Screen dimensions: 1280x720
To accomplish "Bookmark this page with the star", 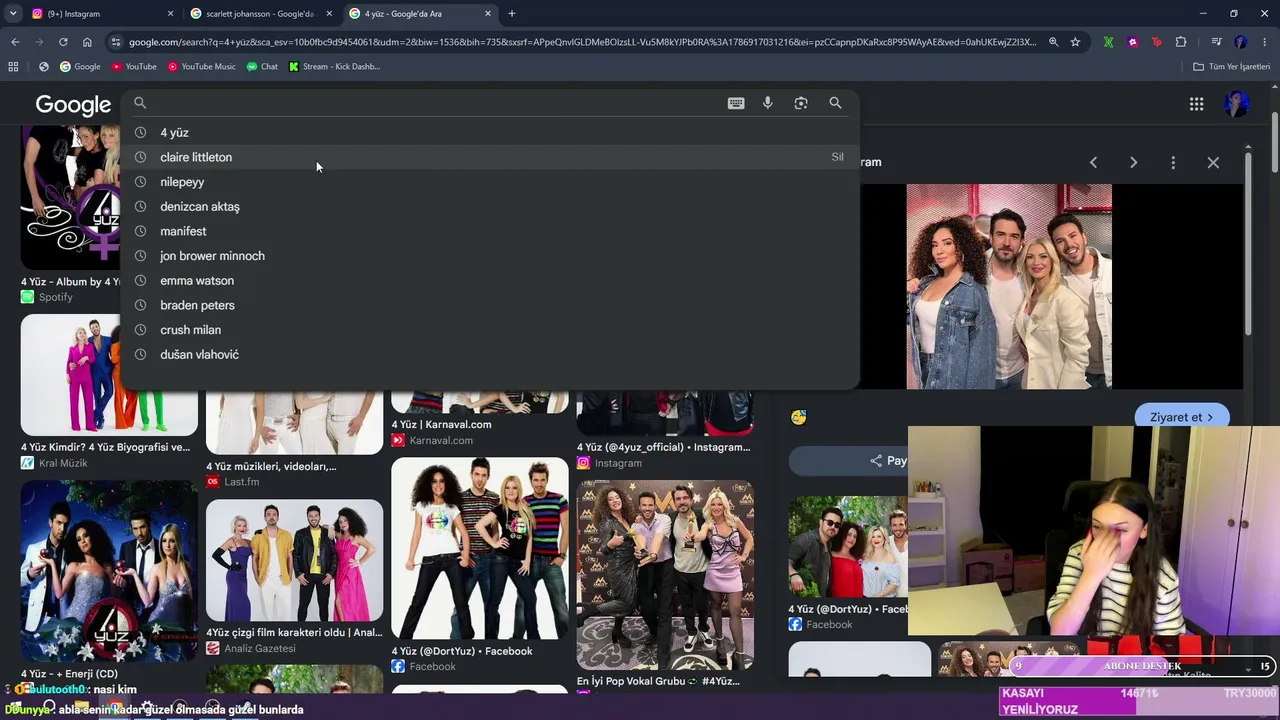I will (x=1075, y=42).
